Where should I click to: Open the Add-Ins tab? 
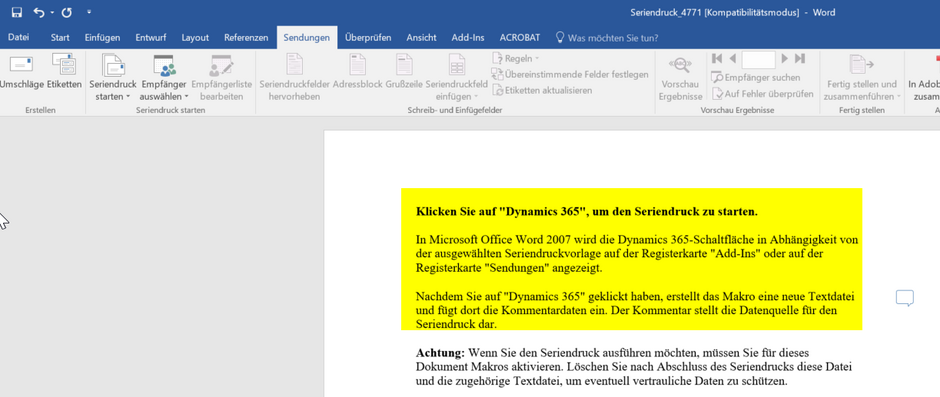pos(468,37)
